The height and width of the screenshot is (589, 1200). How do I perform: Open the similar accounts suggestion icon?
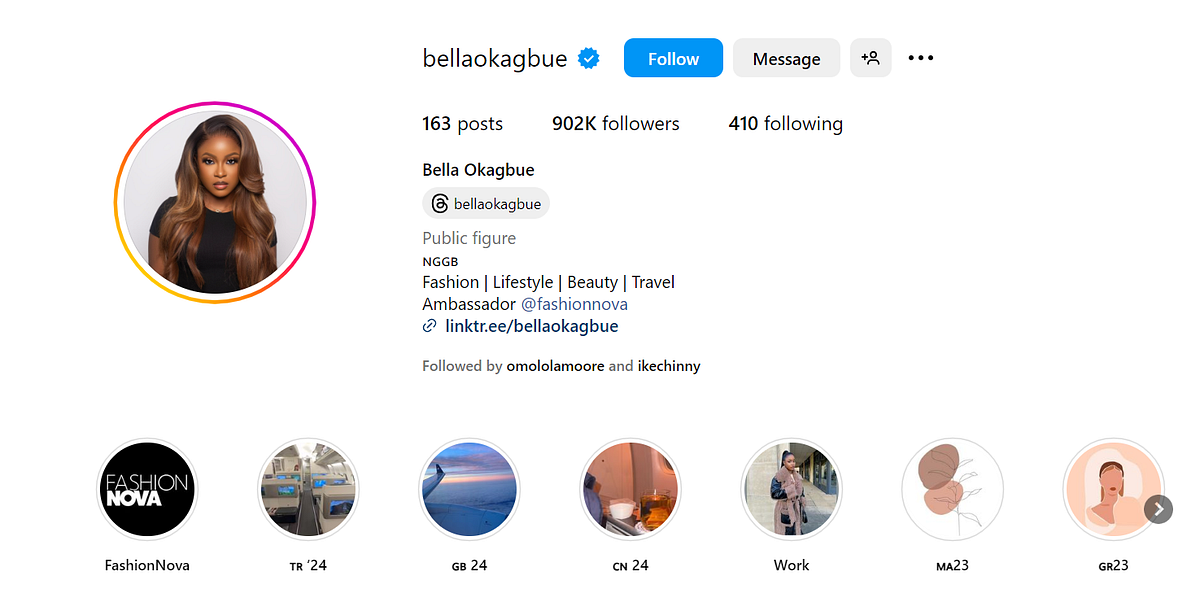[x=870, y=58]
